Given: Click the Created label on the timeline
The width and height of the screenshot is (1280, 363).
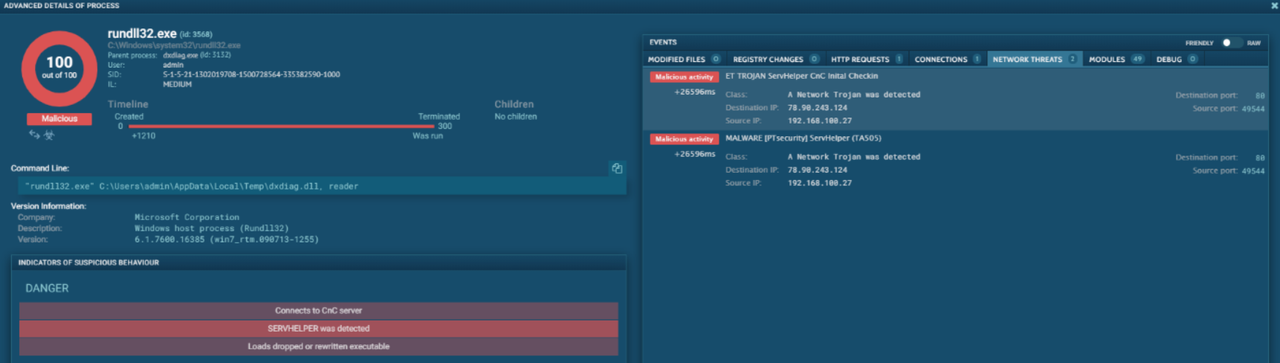Looking at the screenshot, I should pyautogui.click(x=129, y=117).
